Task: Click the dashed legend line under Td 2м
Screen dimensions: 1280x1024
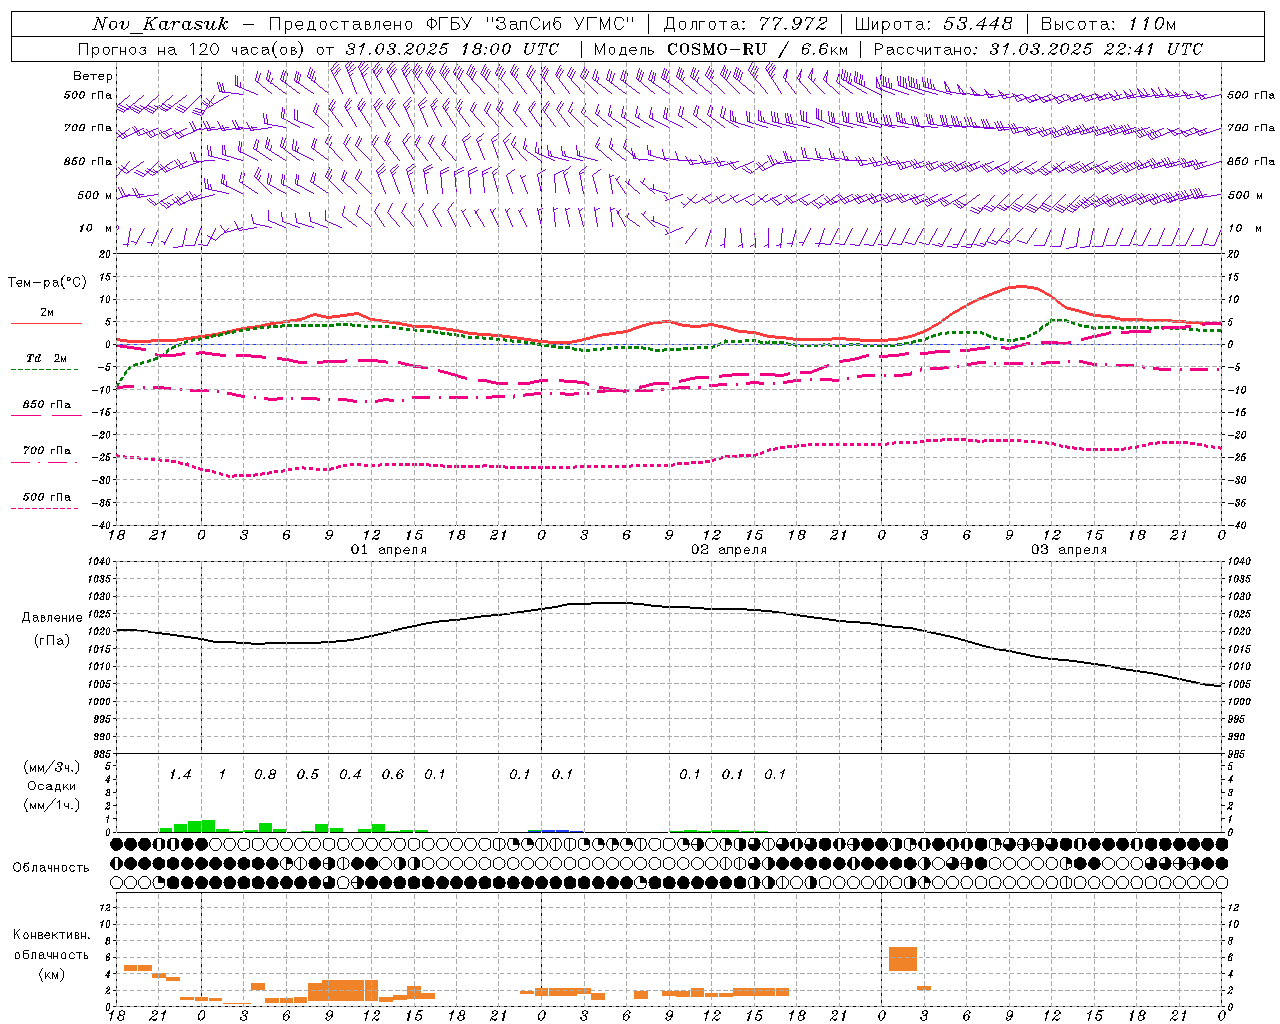Action: [x=45, y=370]
